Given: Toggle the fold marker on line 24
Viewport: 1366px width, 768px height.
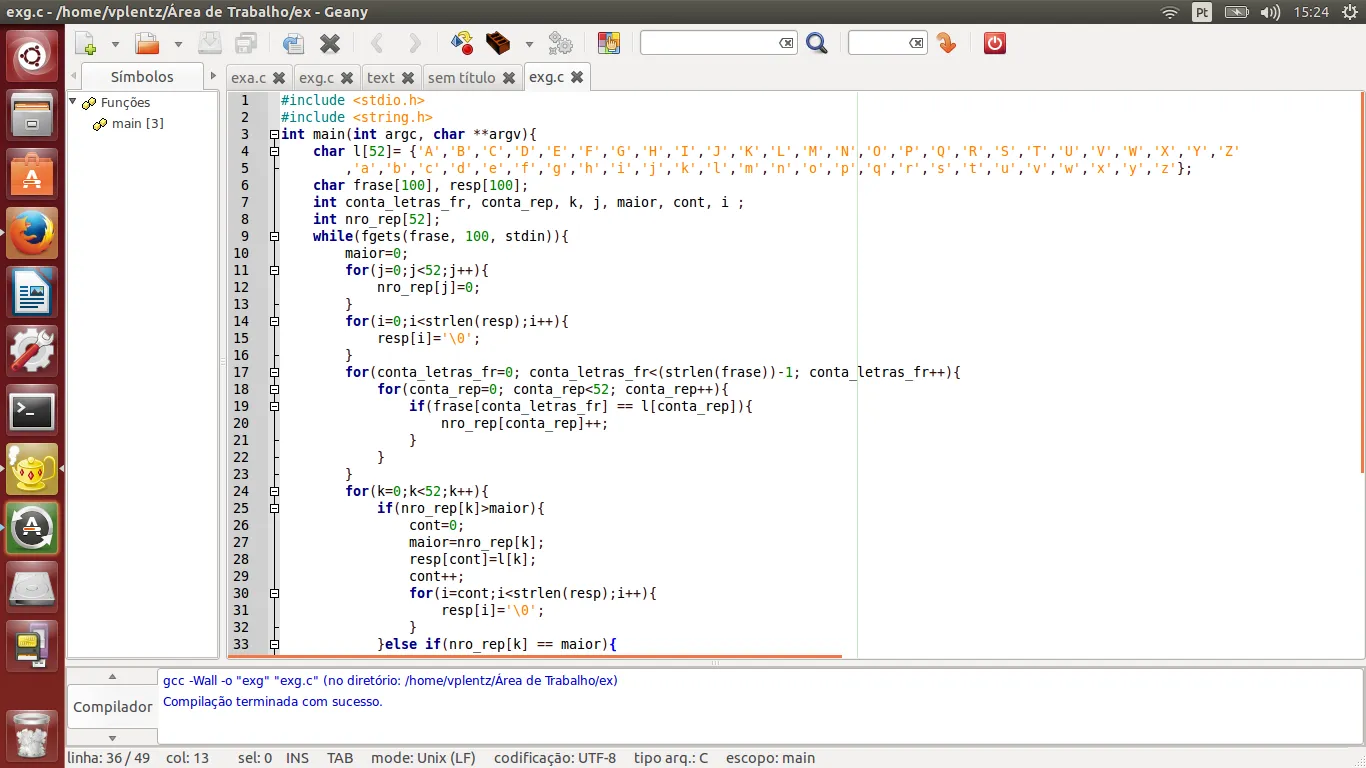Looking at the screenshot, I should point(274,491).
